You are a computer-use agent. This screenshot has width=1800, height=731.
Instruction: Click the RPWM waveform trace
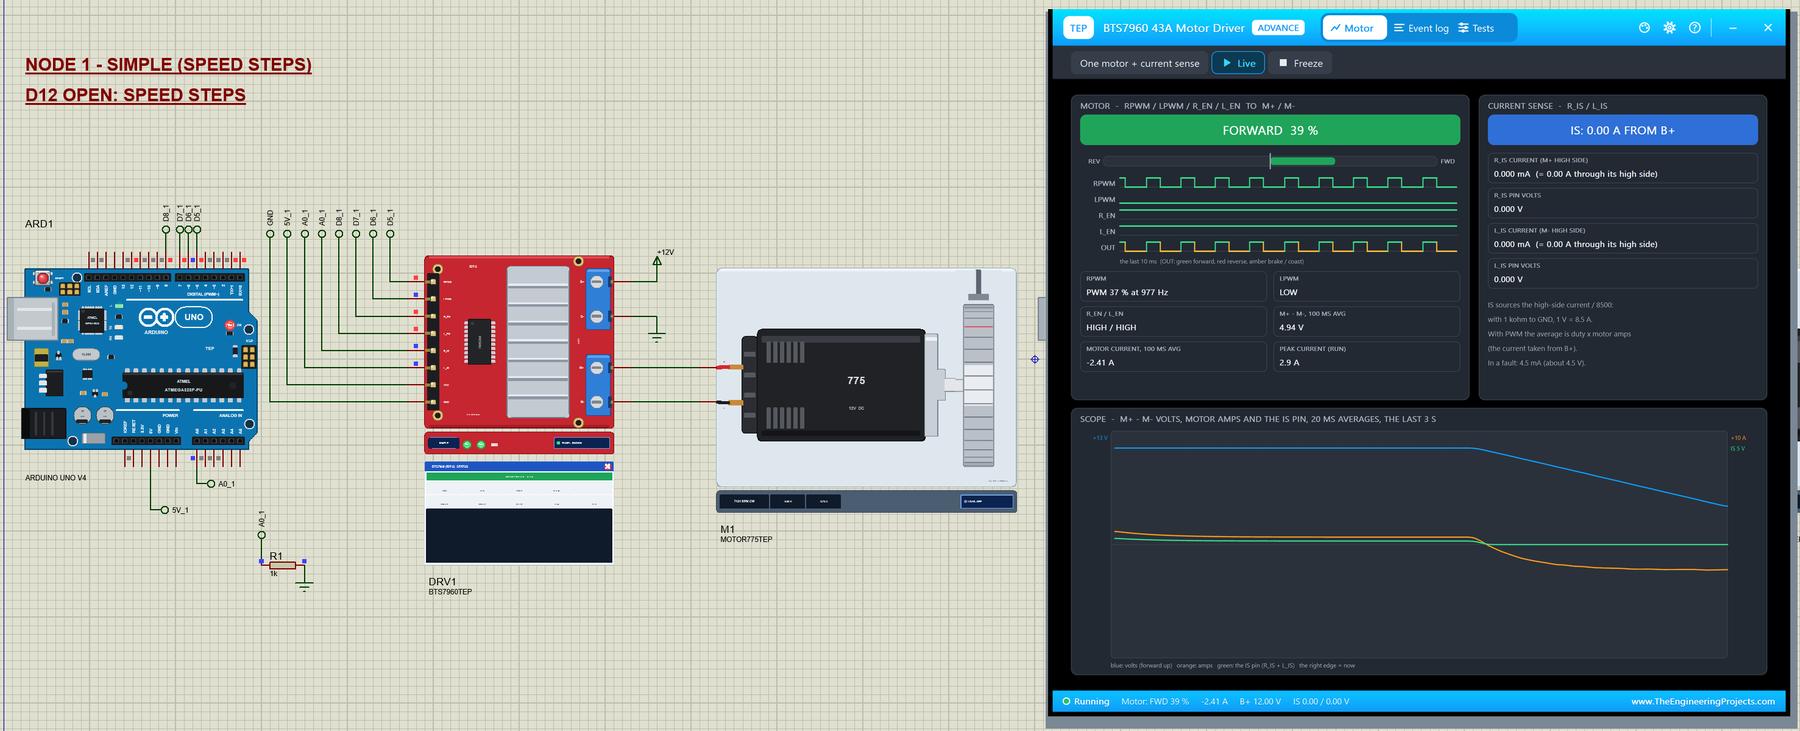coord(1288,183)
